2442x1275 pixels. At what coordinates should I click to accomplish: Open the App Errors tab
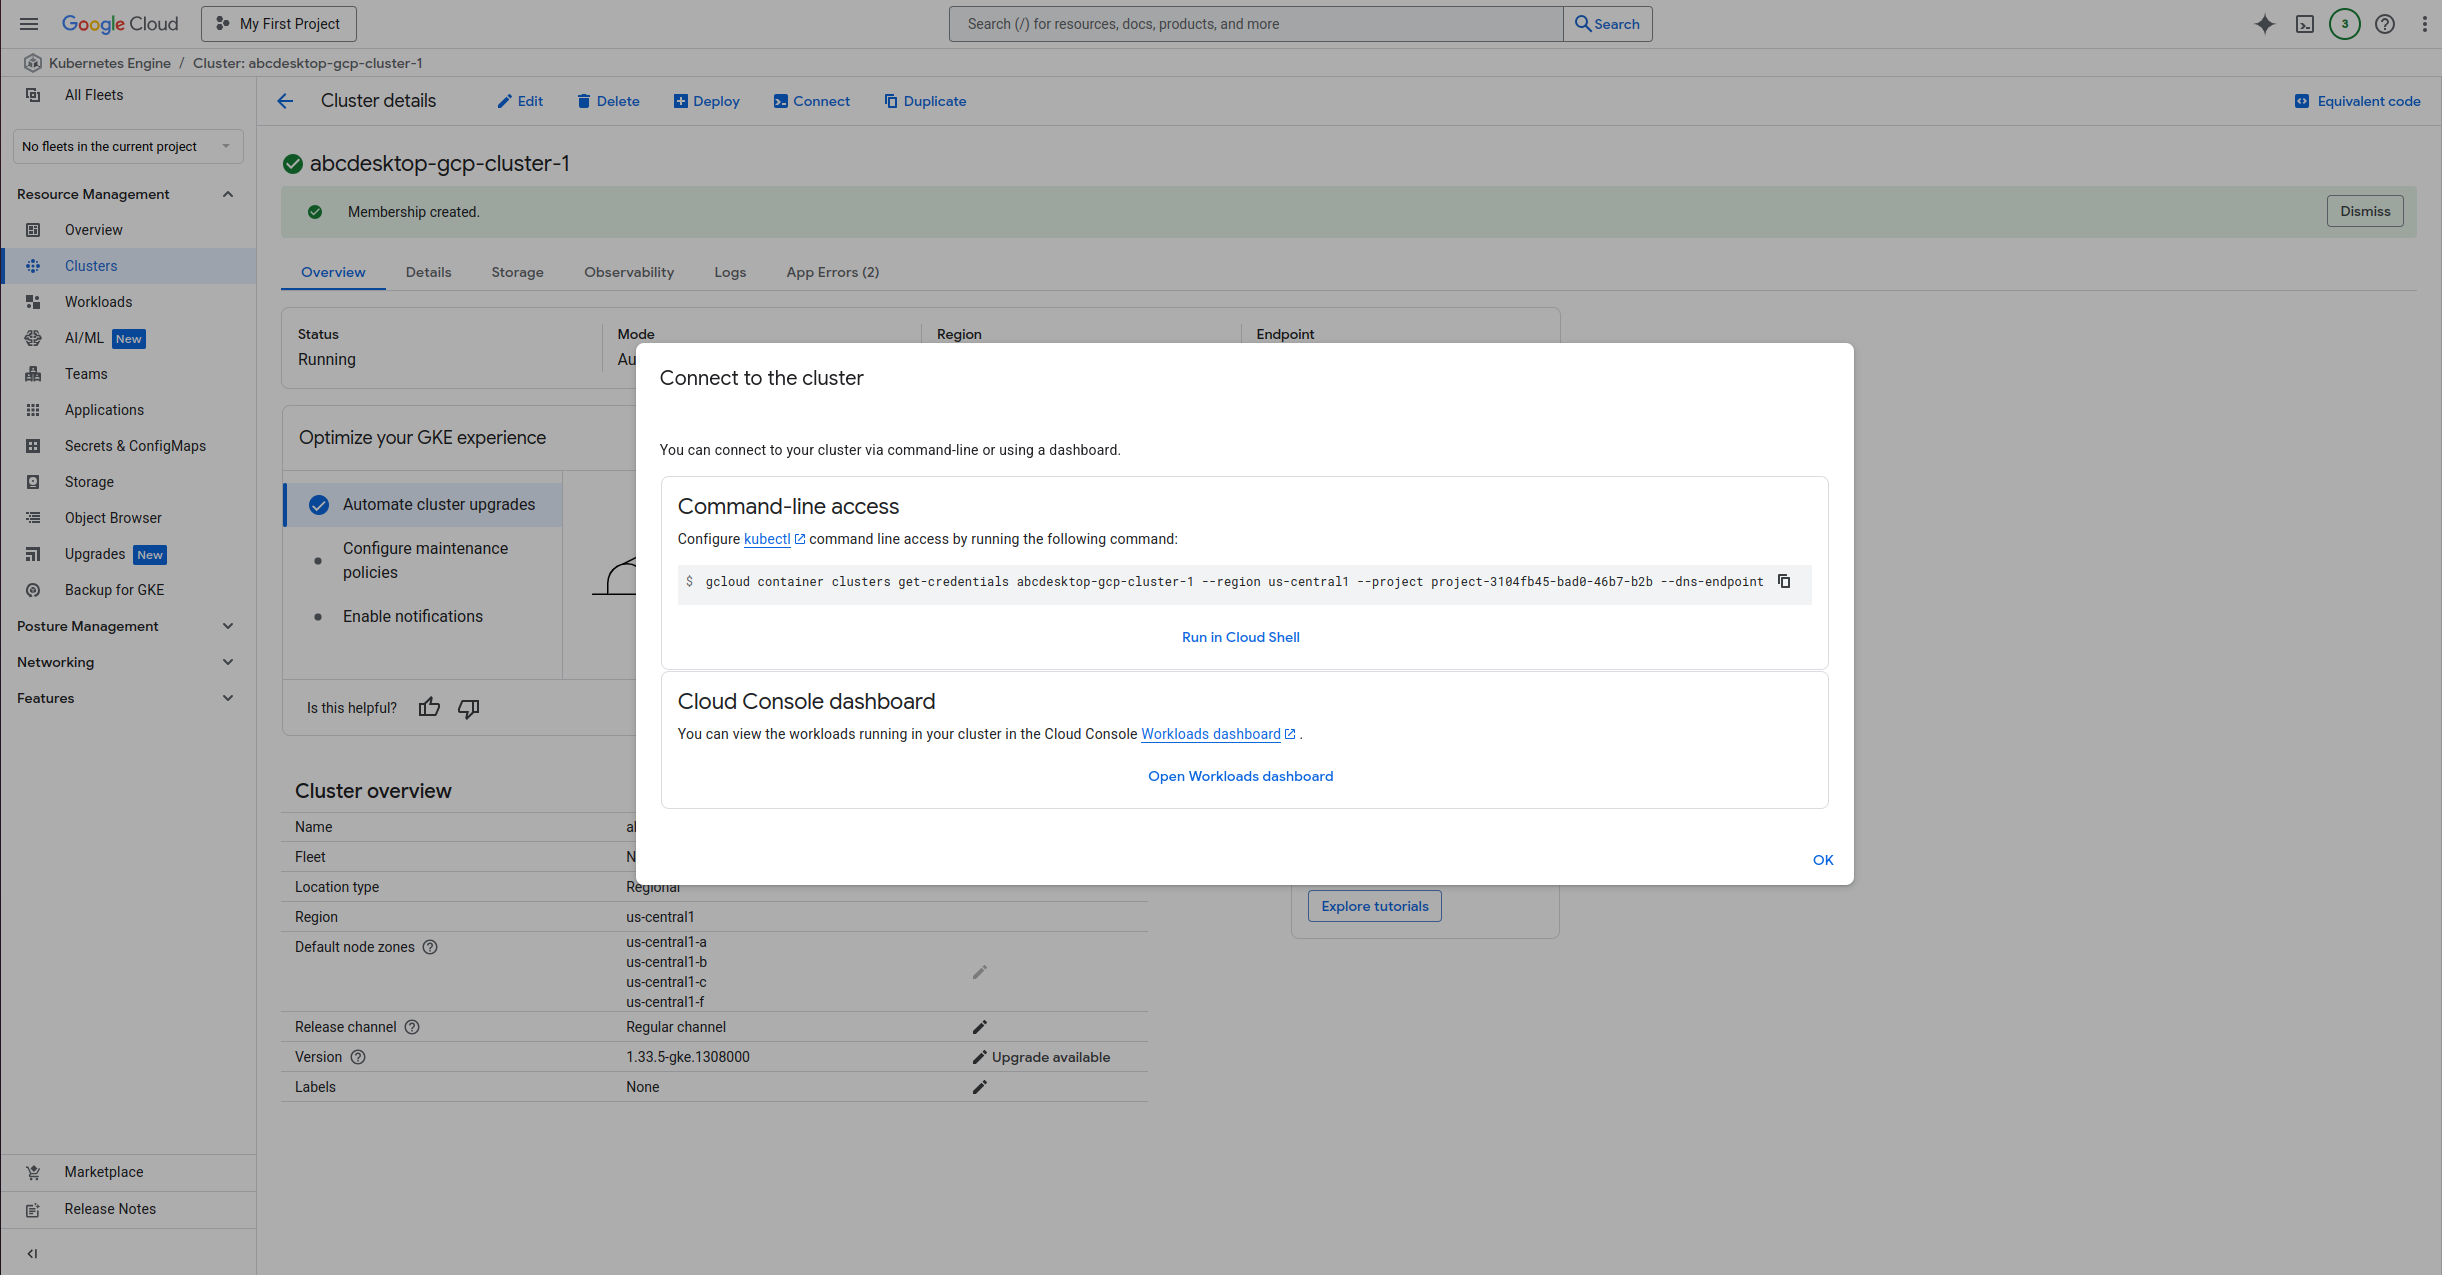832,272
